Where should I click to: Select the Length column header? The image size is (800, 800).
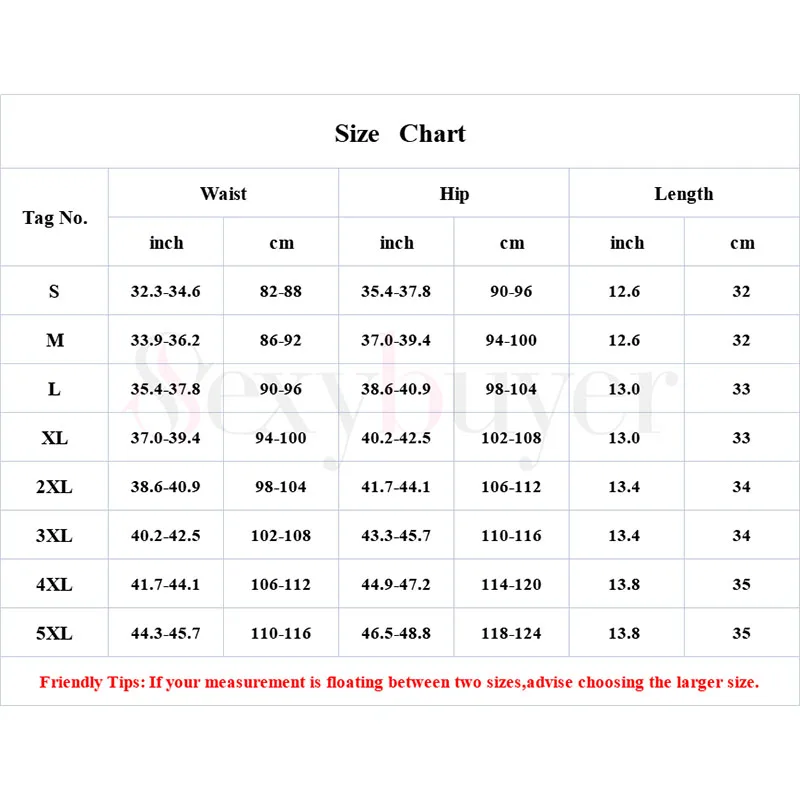coord(684,194)
